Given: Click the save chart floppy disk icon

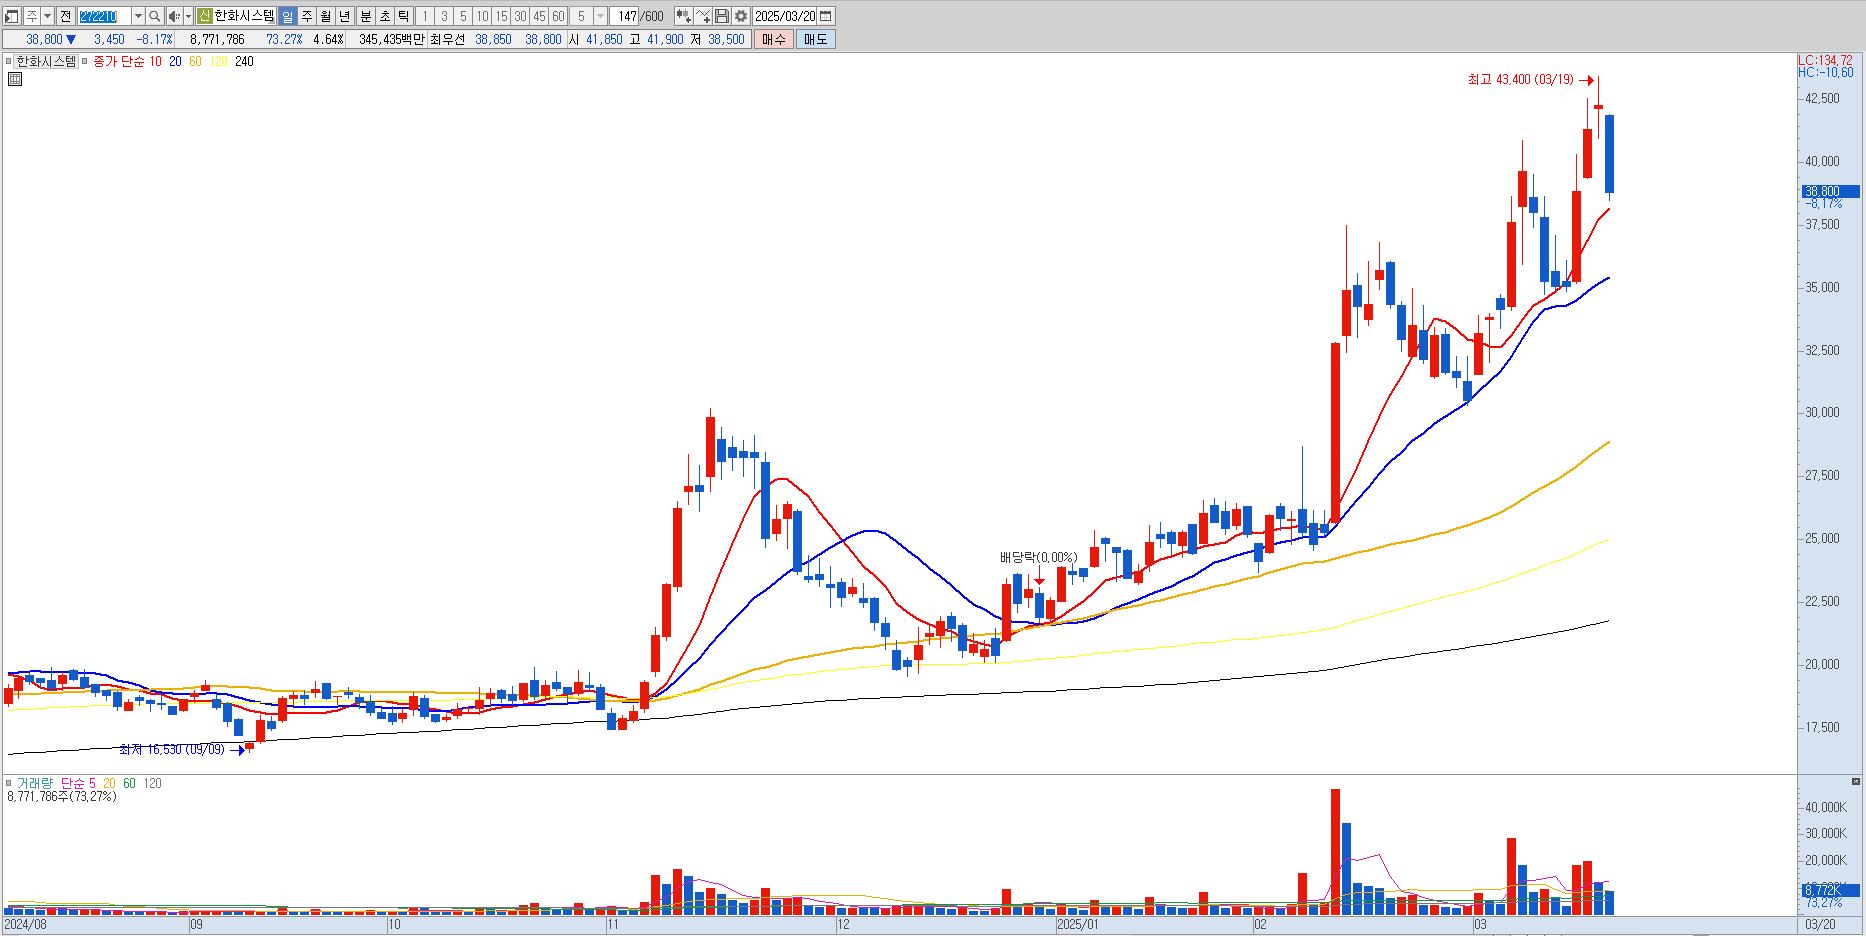Looking at the screenshot, I should pyautogui.click(x=722, y=16).
